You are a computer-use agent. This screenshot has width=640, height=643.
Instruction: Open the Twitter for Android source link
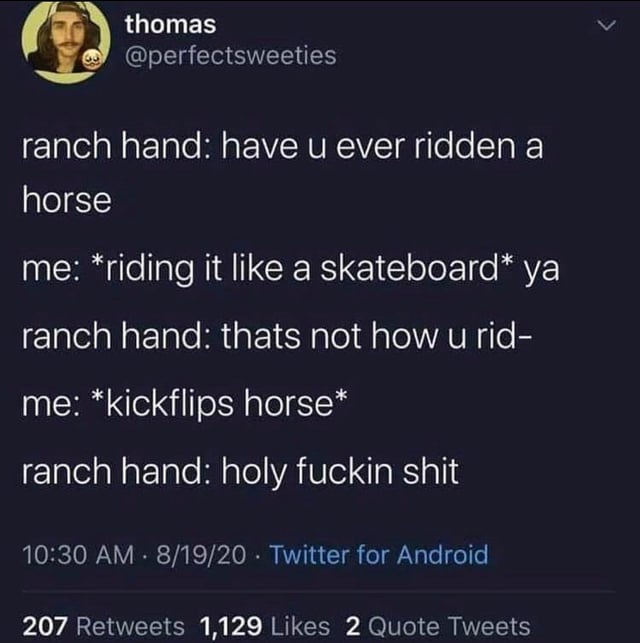(x=379, y=554)
